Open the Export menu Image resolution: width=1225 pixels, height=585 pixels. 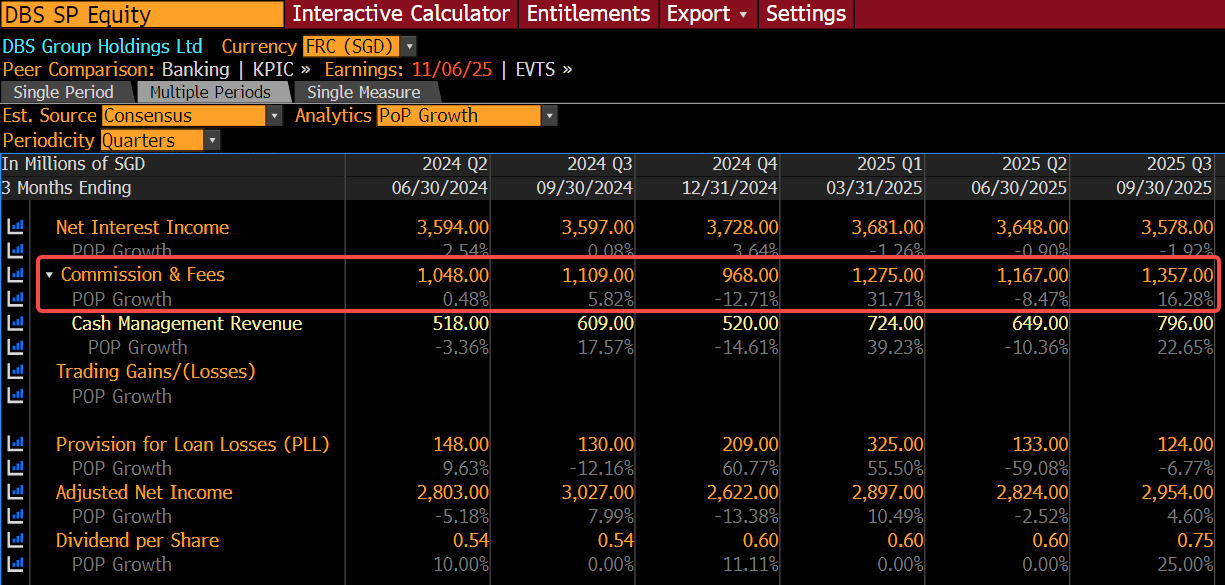707,14
